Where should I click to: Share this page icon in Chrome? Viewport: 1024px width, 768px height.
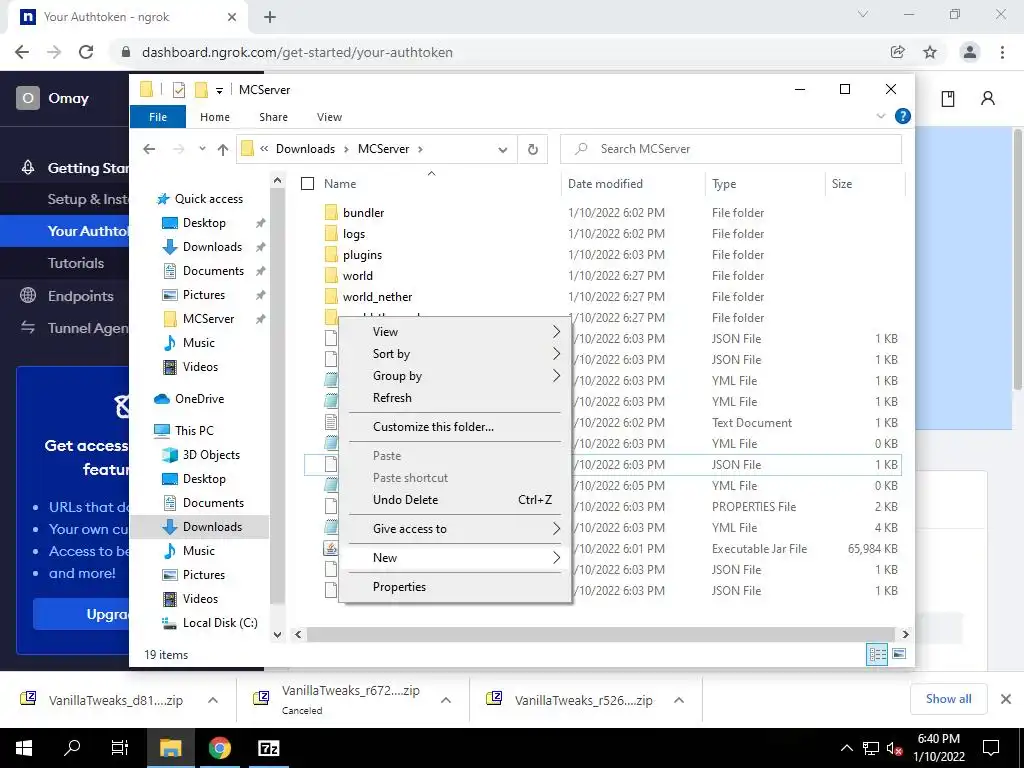898,52
